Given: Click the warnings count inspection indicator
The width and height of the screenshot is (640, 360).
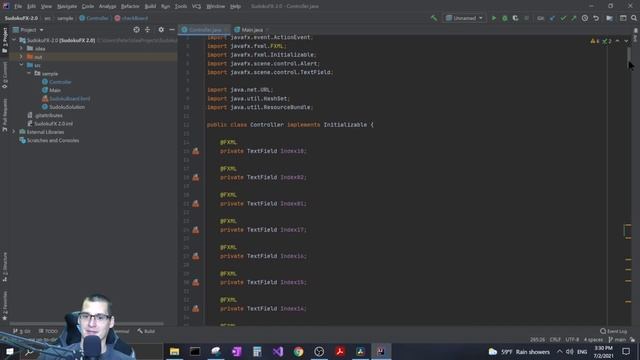Looking at the screenshot, I should point(595,41).
